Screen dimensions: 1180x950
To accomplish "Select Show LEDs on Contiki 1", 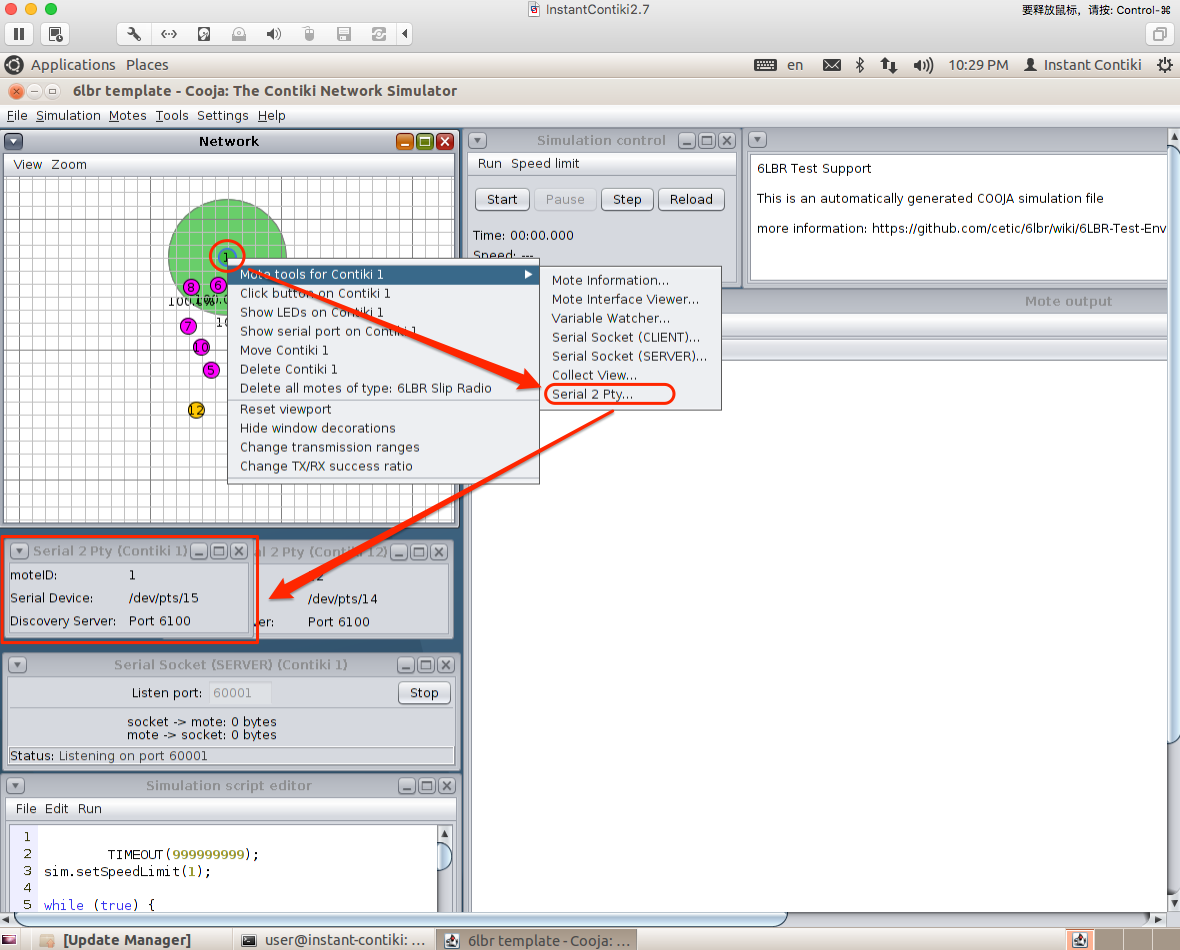I will point(311,312).
